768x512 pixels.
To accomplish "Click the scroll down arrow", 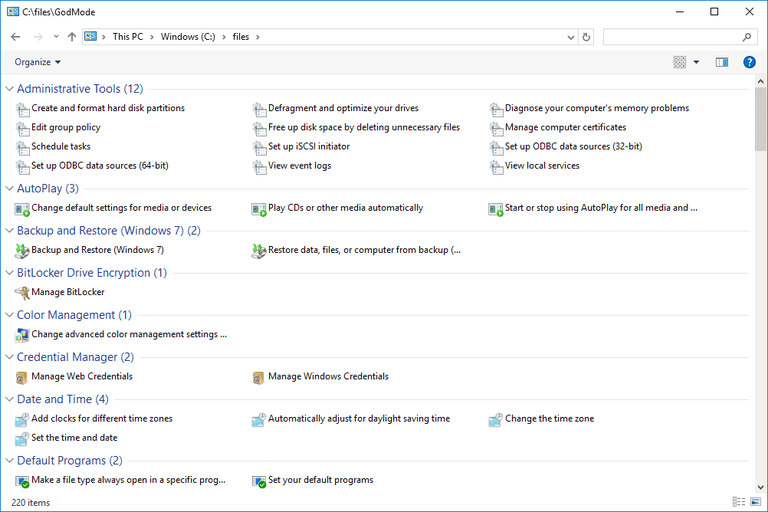I will pos(760,488).
